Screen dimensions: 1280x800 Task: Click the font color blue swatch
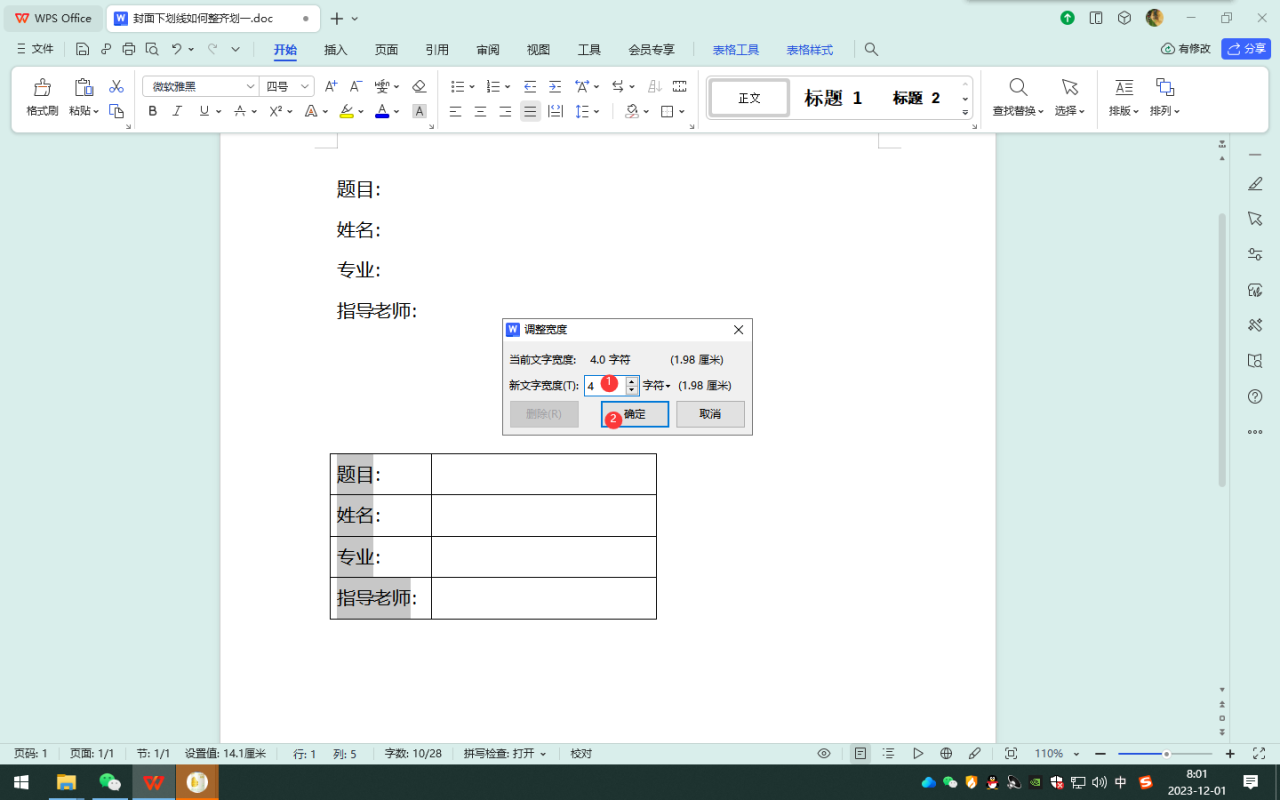382,111
